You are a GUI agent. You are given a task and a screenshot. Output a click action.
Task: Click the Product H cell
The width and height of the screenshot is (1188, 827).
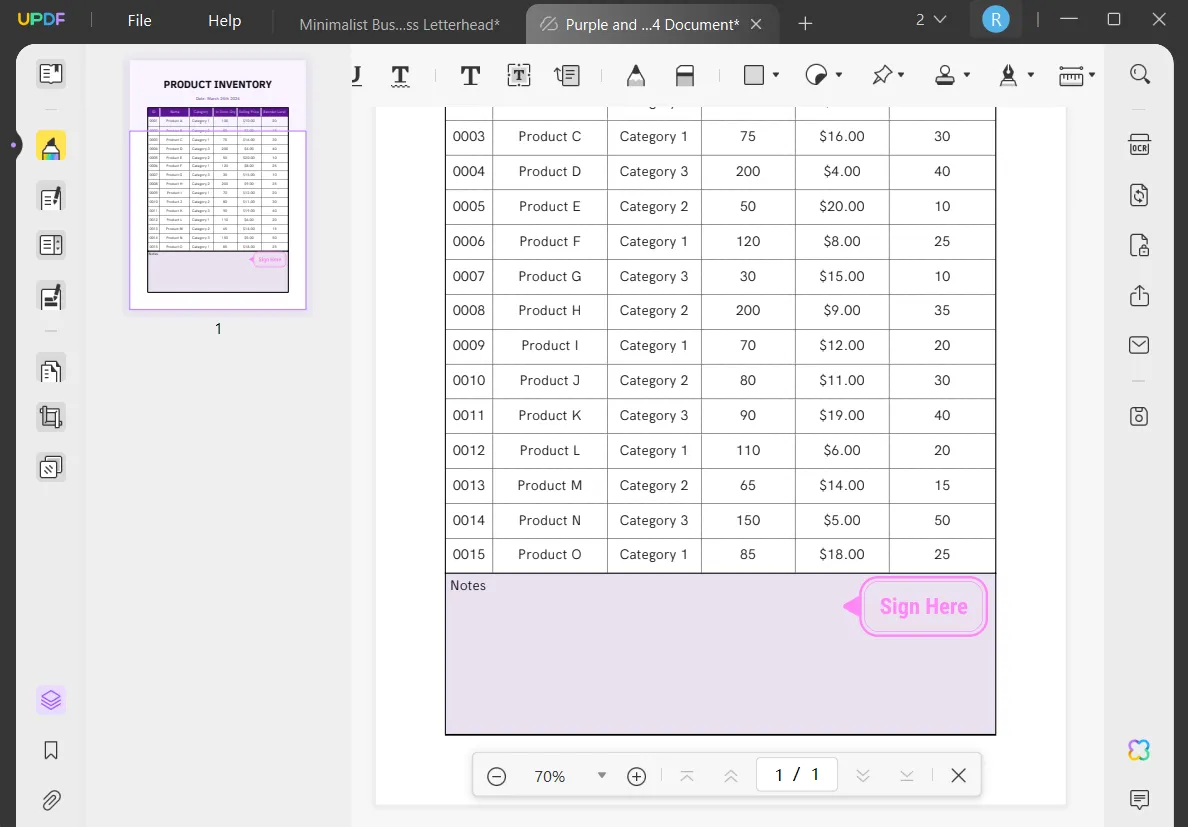tap(549, 311)
